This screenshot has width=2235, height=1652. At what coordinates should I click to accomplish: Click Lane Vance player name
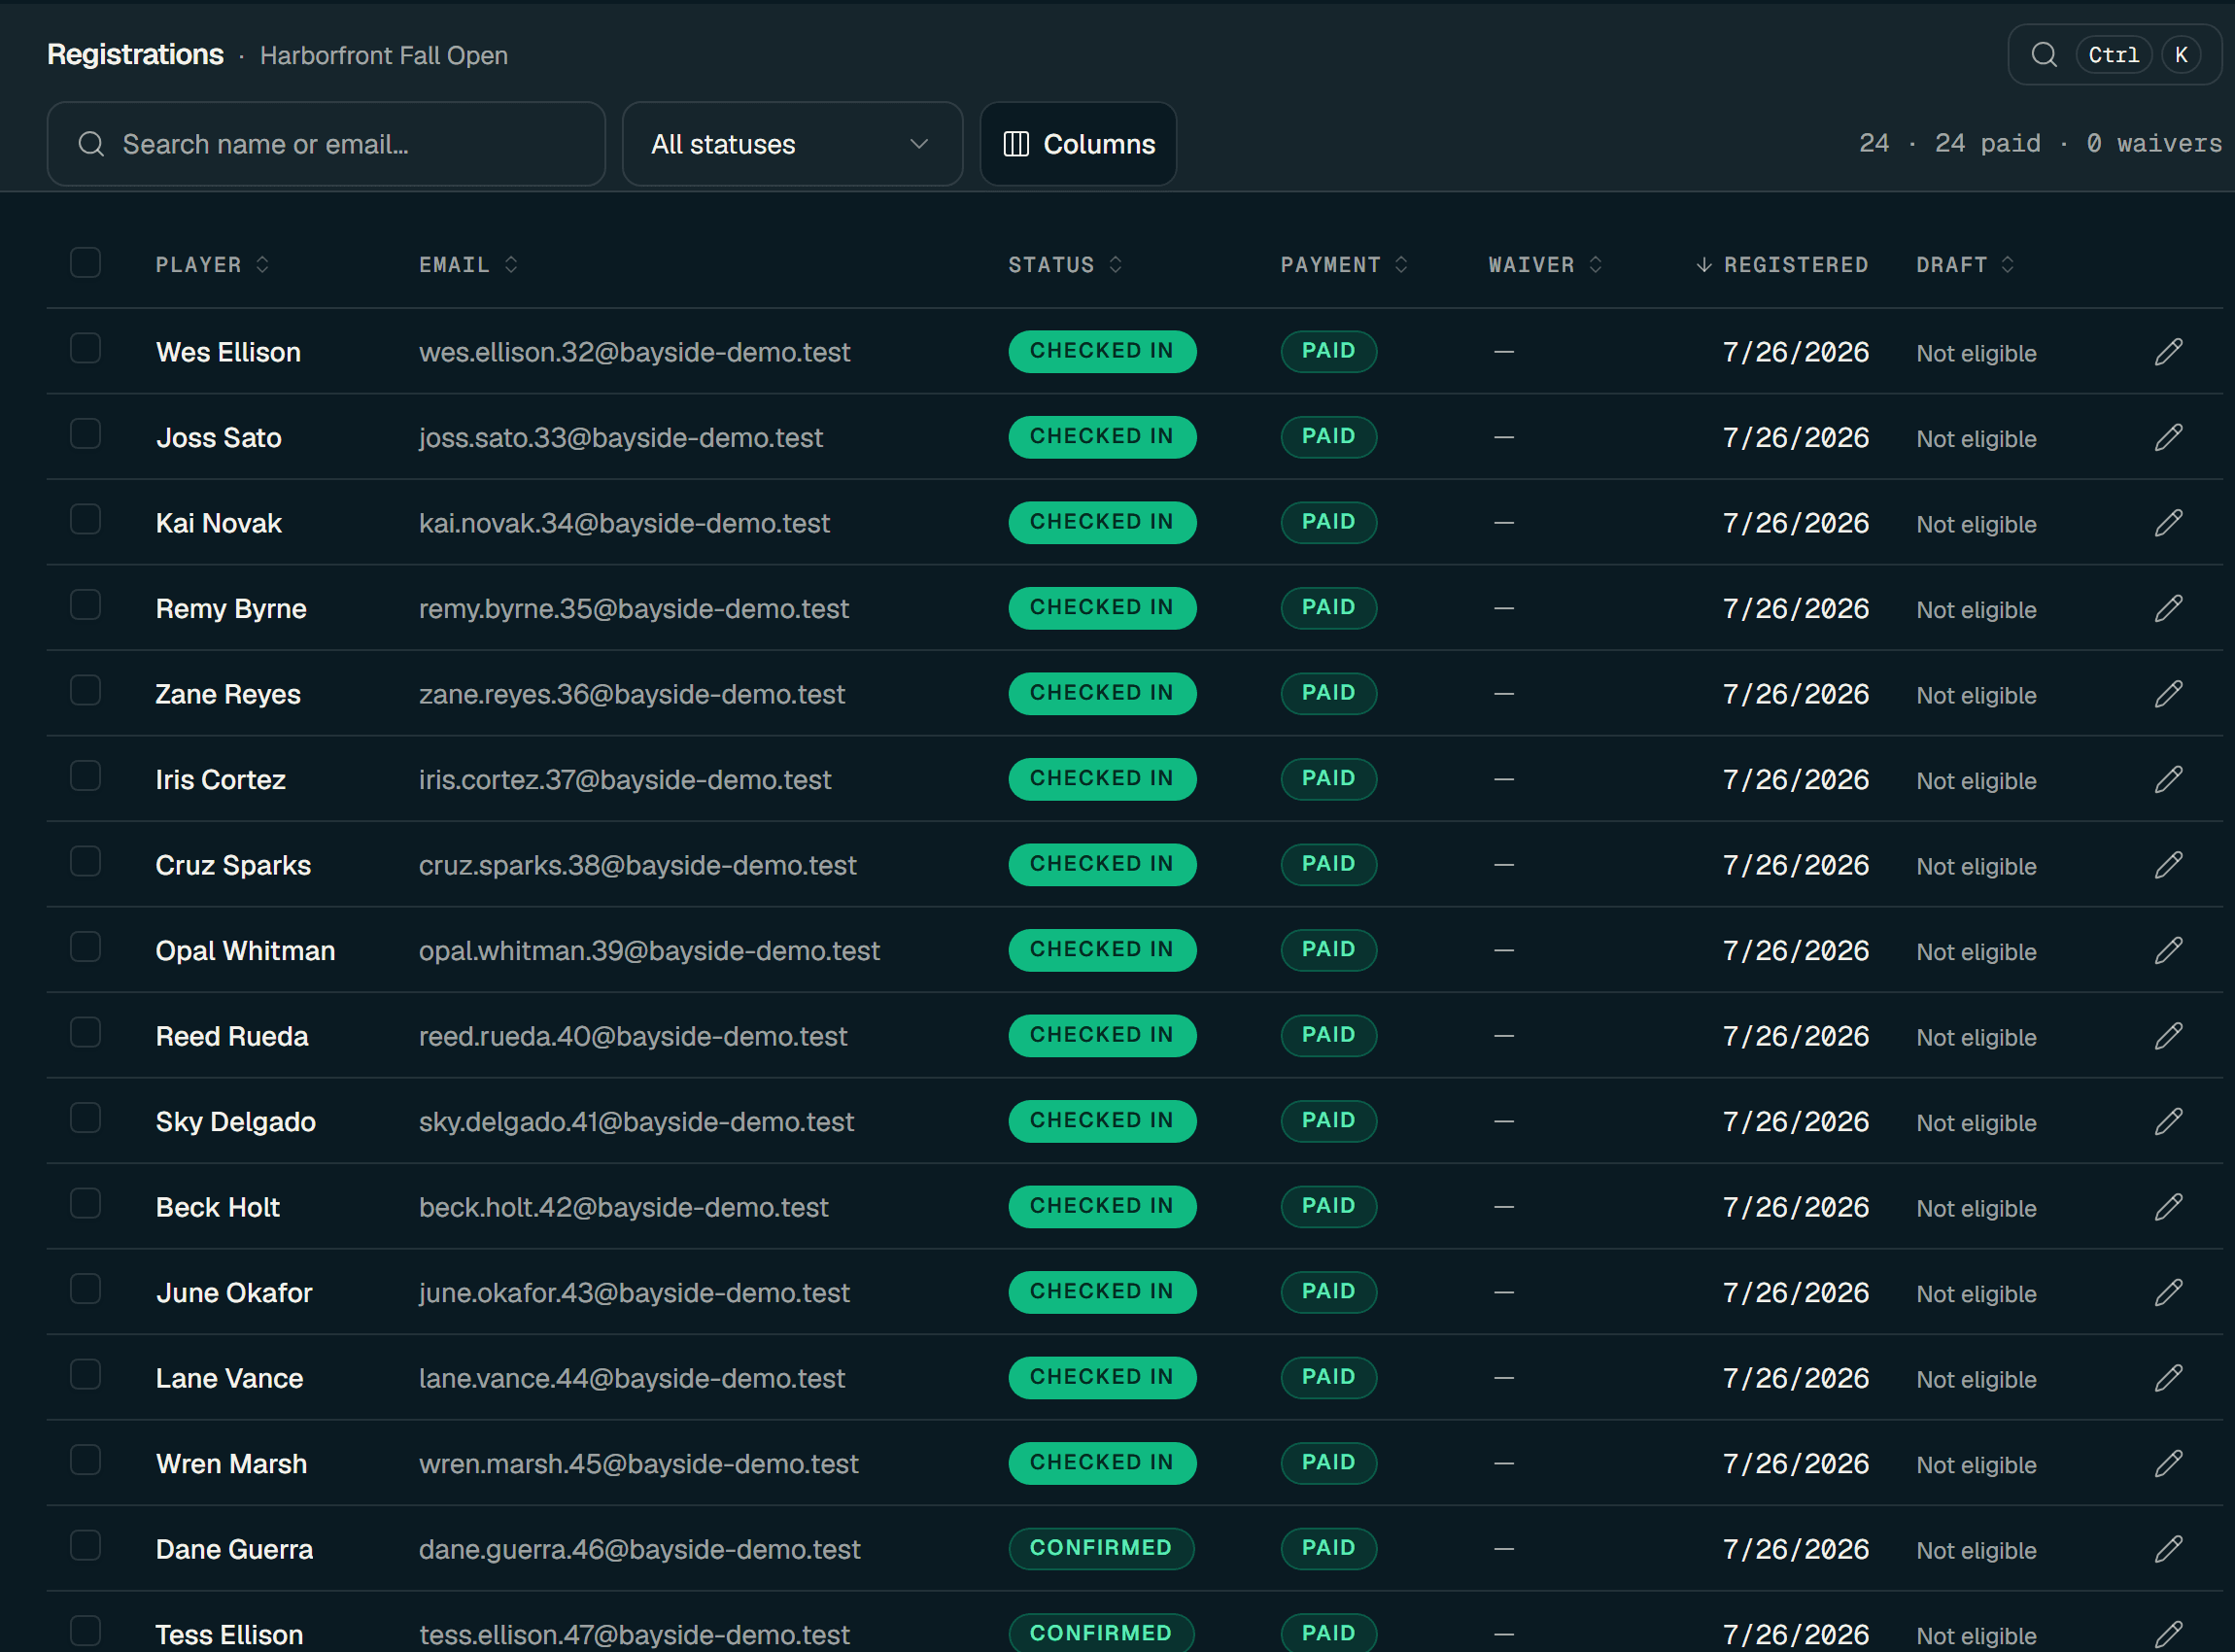click(x=229, y=1378)
